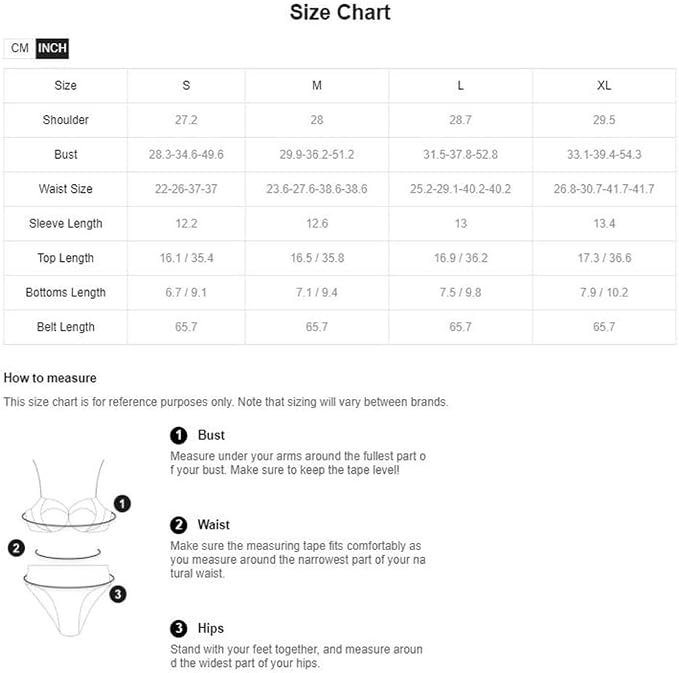Click the How to measure heading
The image size is (679, 673).
coord(50,378)
